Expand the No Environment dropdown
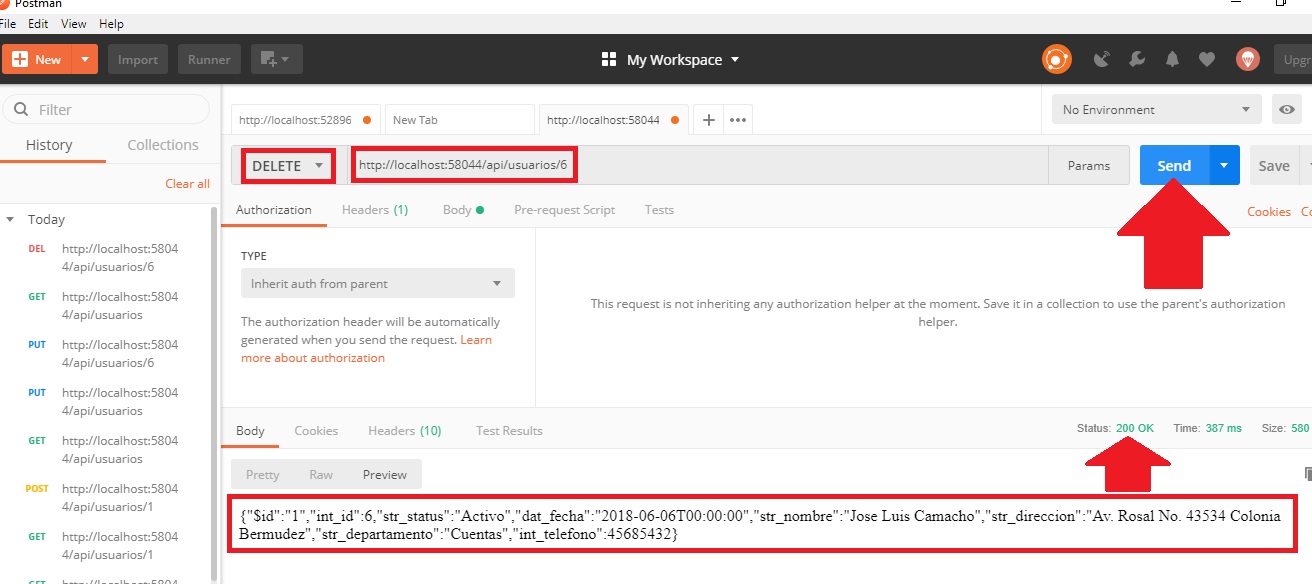 click(1155, 109)
